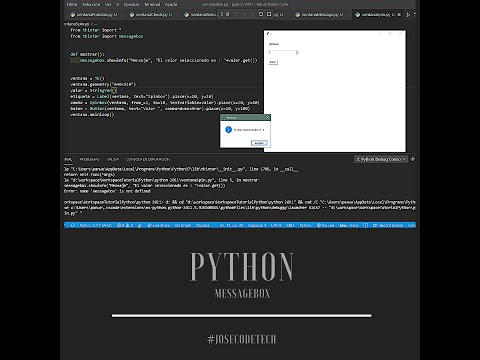The image size is (480, 360).
Task: Click the Record Screen status bar item
Action: click(x=389, y=226)
